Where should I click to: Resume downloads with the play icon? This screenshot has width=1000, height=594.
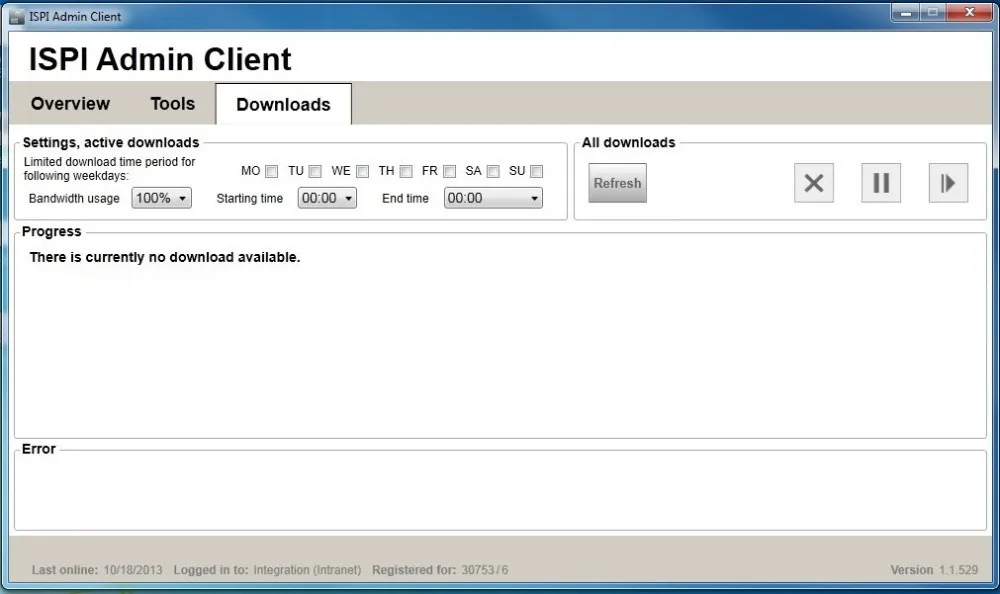pyautogui.click(x=947, y=183)
